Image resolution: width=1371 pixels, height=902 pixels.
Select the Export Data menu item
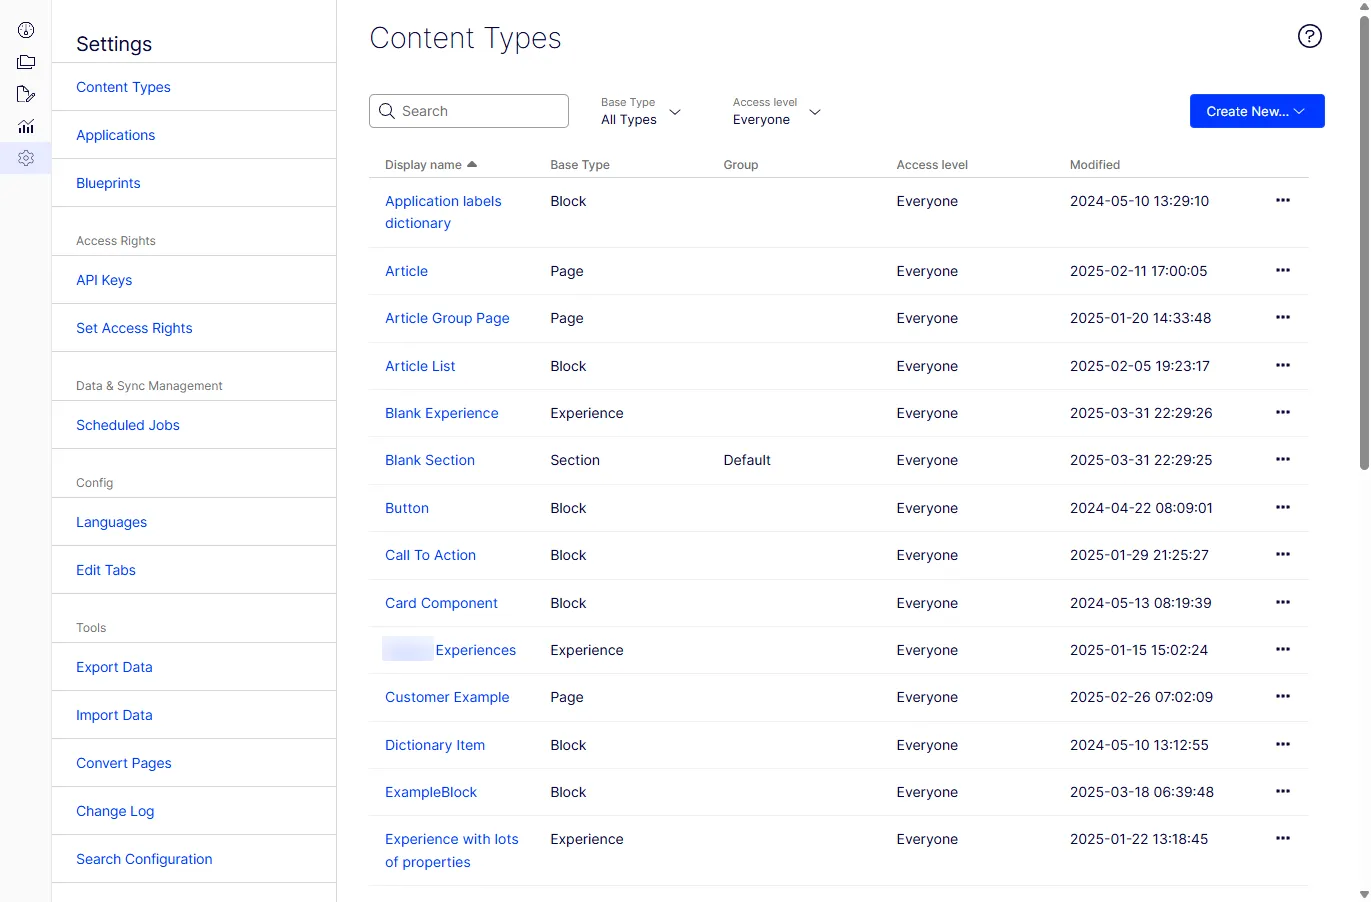[x=114, y=667]
